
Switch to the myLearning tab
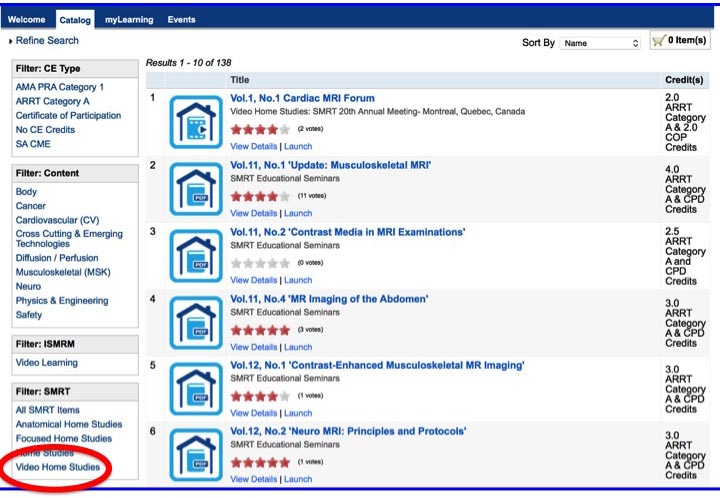click(x=128, y=19)
